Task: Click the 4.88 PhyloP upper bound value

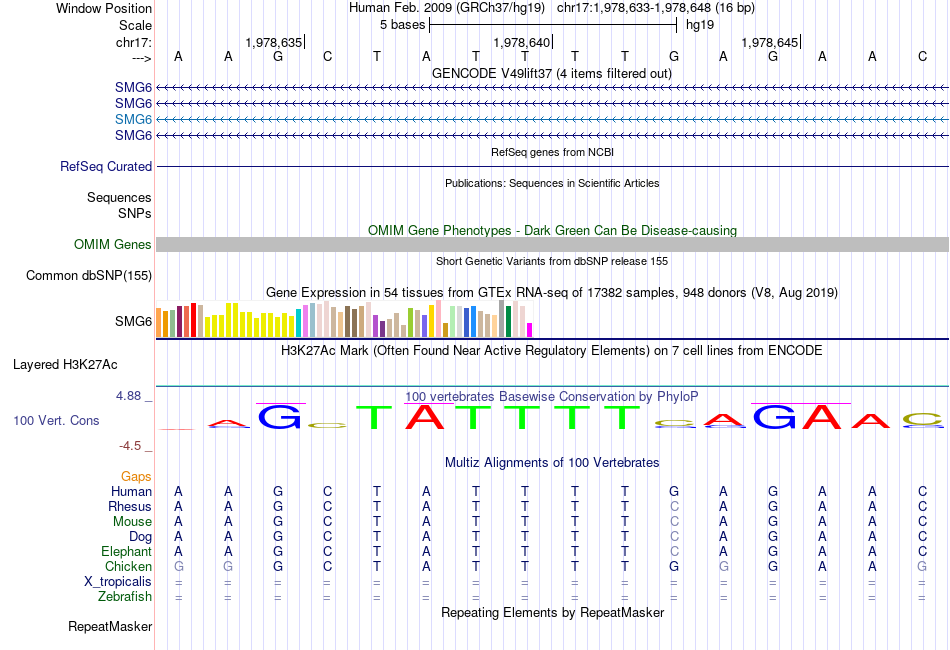Action: (x=128, y=396)
